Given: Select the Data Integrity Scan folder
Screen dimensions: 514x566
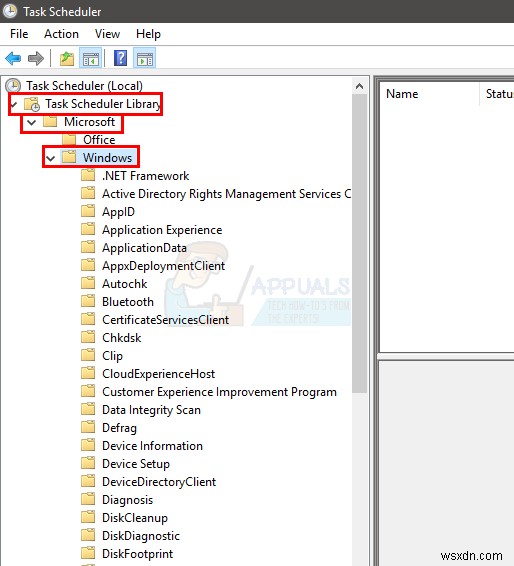Looking at the screenshot, I should pos(151,410).
